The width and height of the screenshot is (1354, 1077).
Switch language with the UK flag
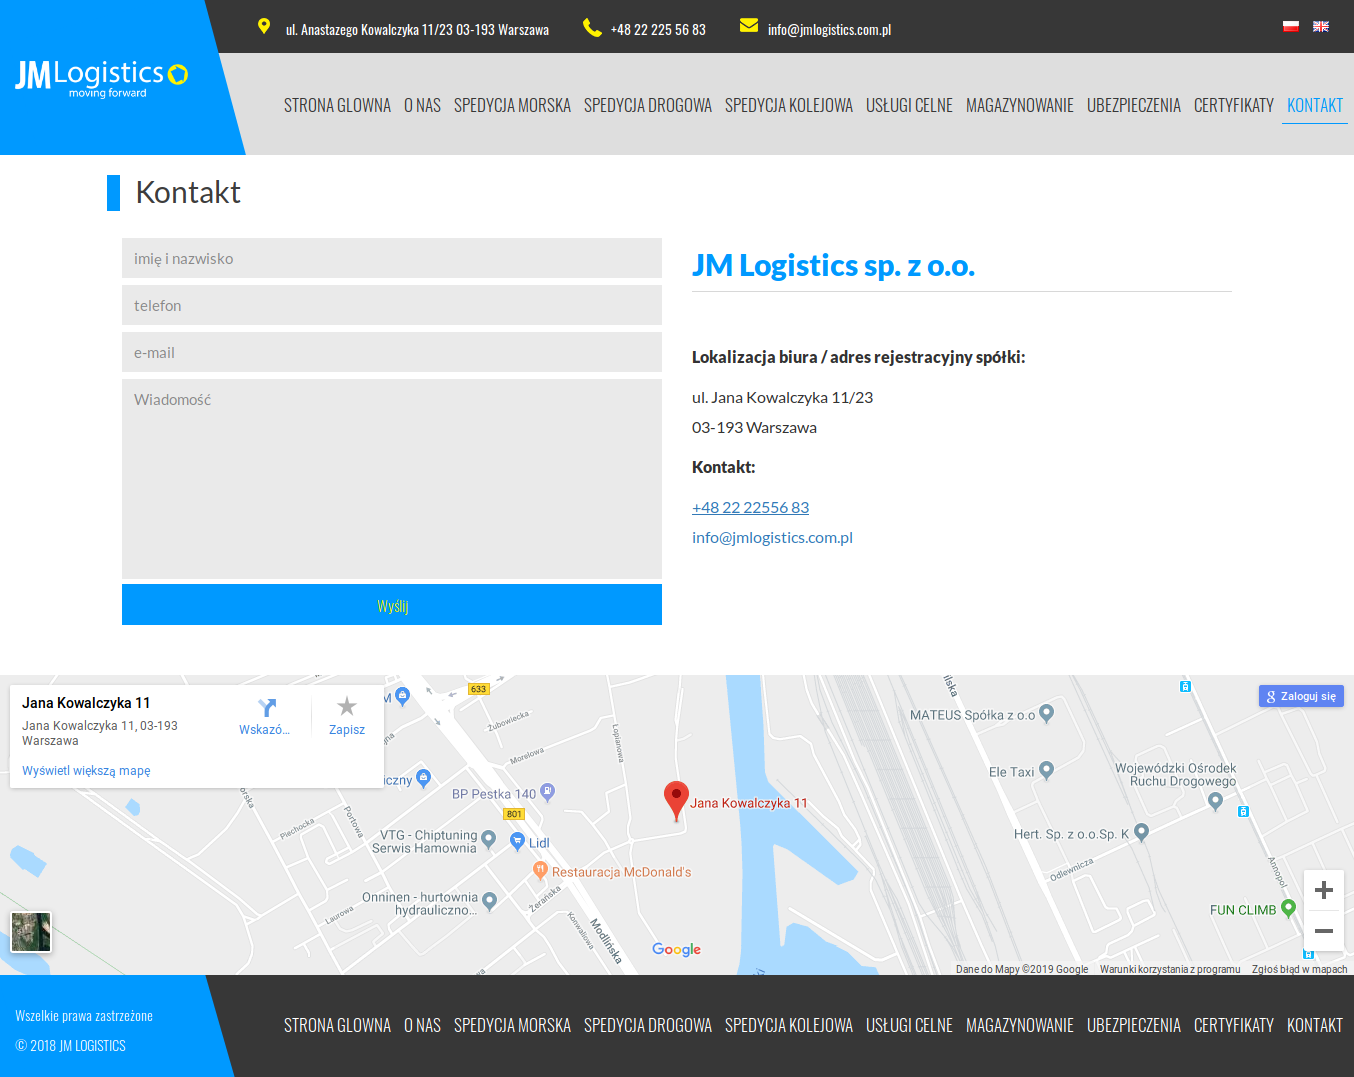1321,26
